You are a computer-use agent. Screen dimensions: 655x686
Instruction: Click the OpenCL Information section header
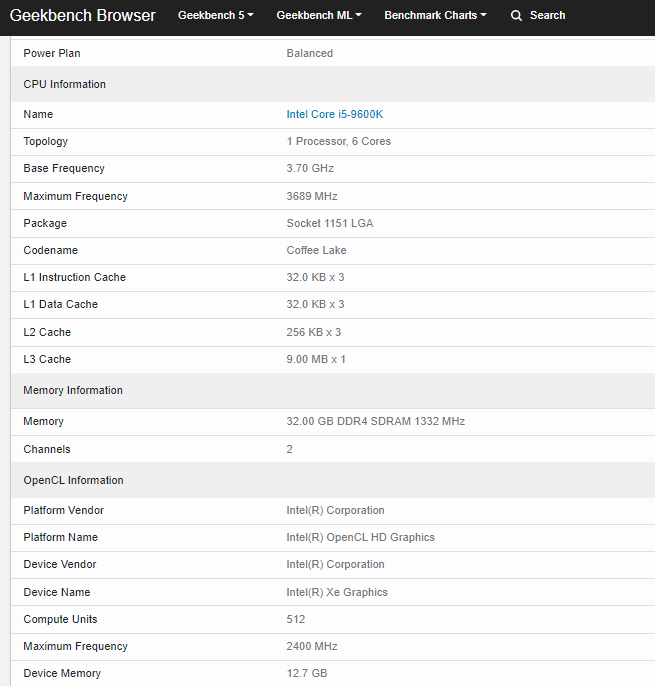coord(74,480)
